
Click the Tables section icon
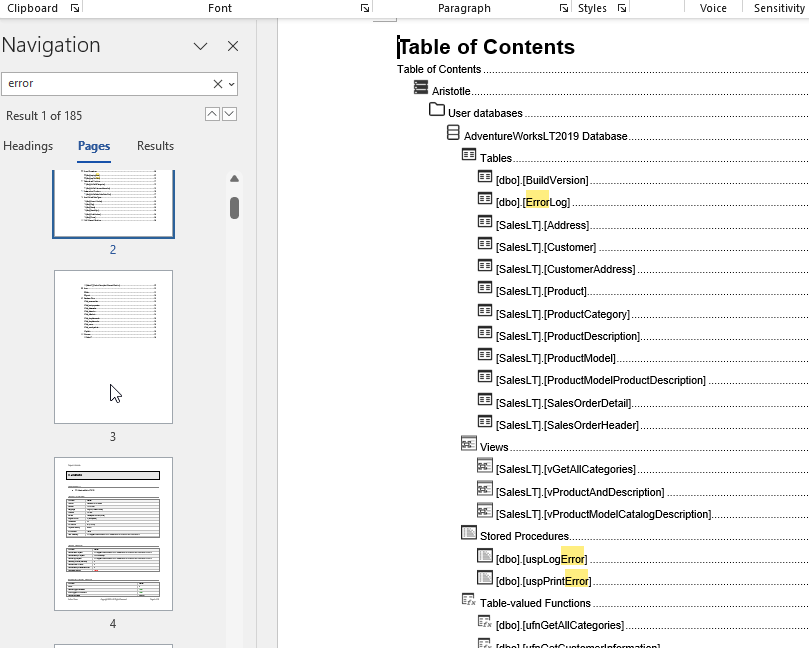pos(469,155)
